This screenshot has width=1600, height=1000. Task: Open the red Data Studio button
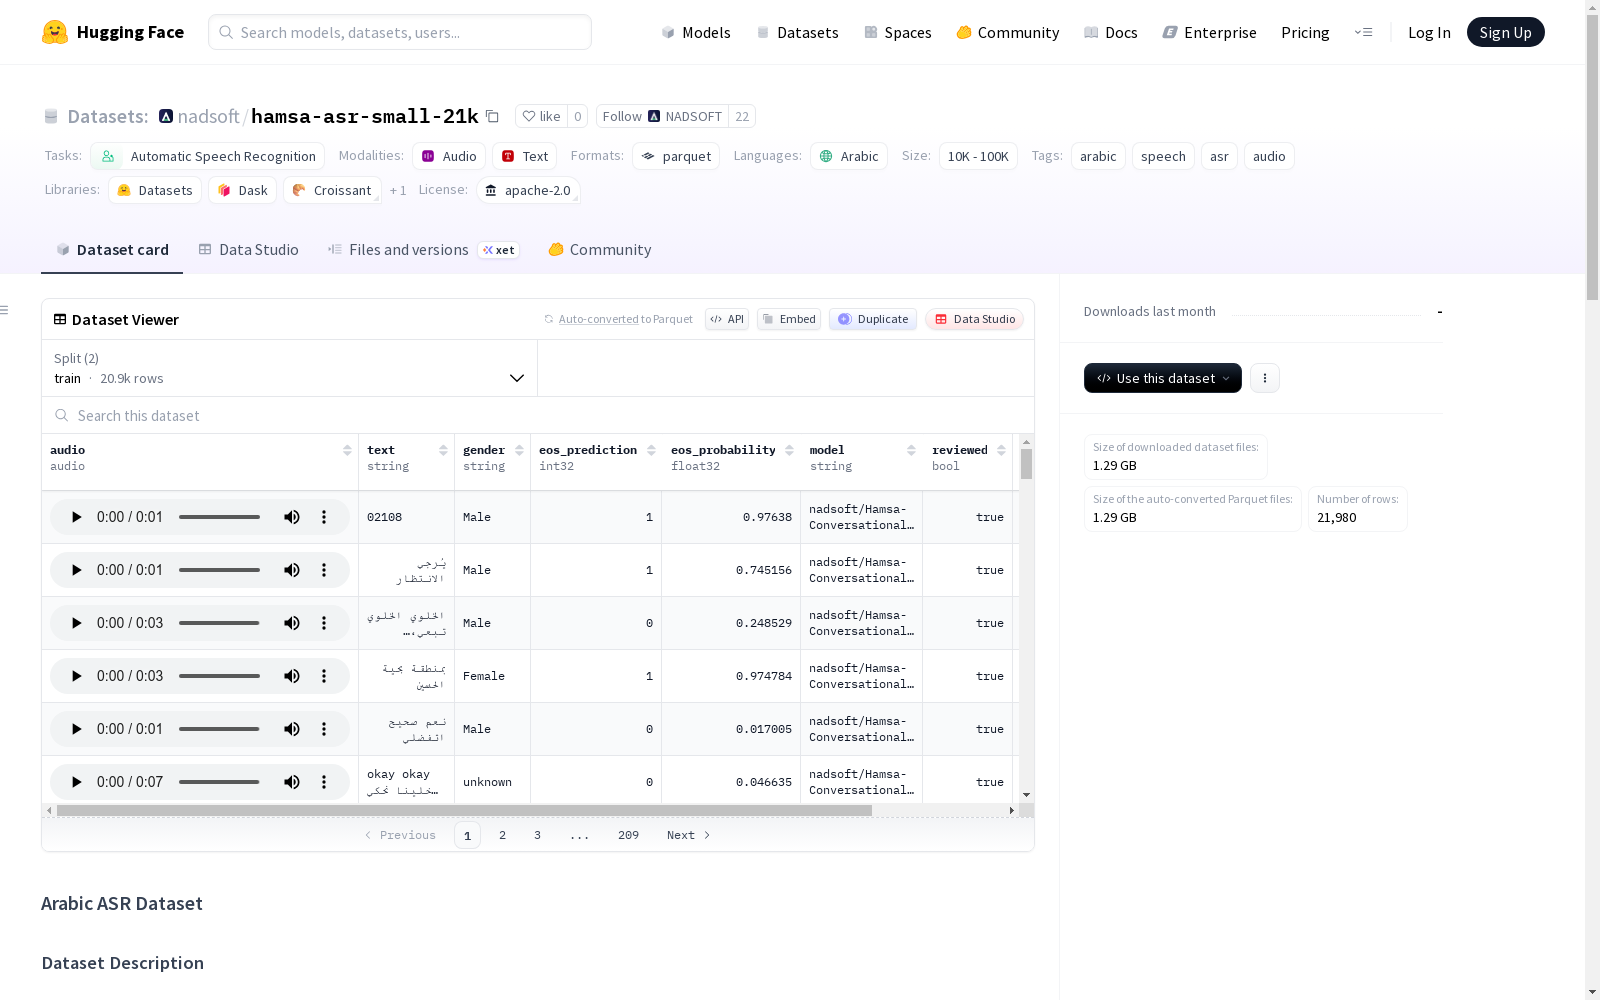pos(974,319)
